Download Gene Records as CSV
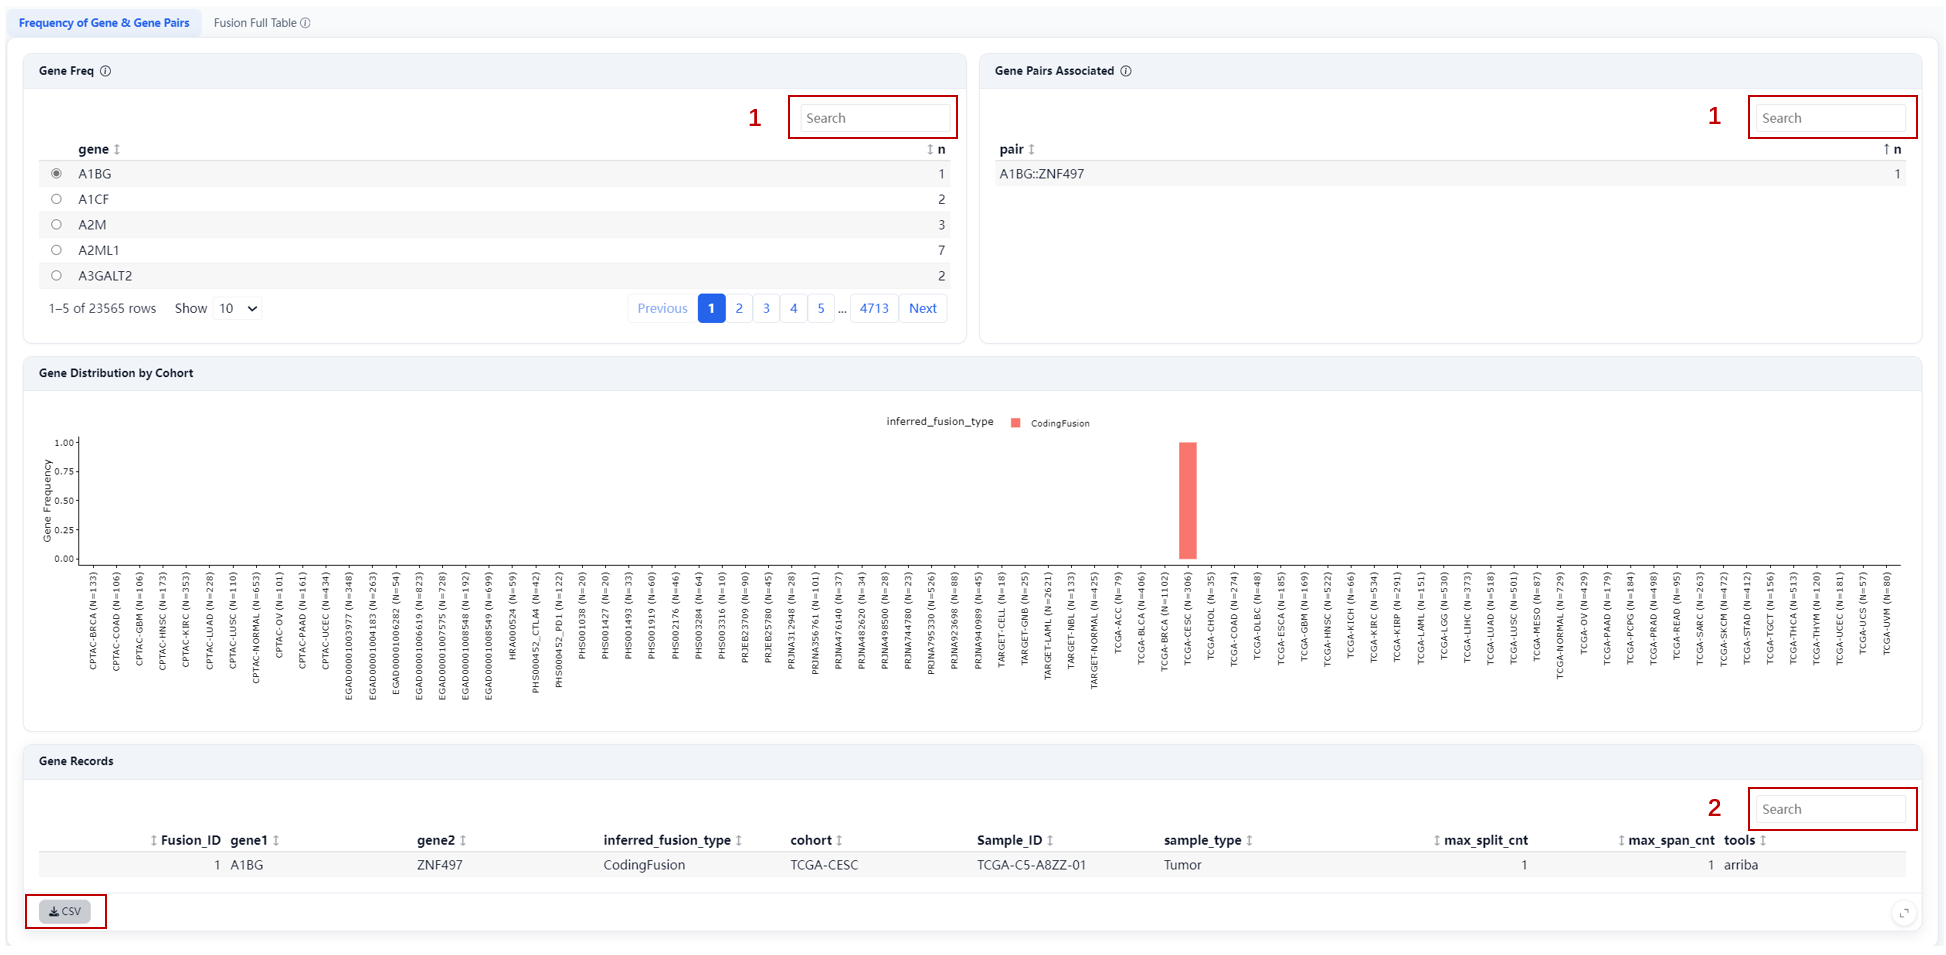Screen dimensions: 1946x955 click(x=65, y=912)
